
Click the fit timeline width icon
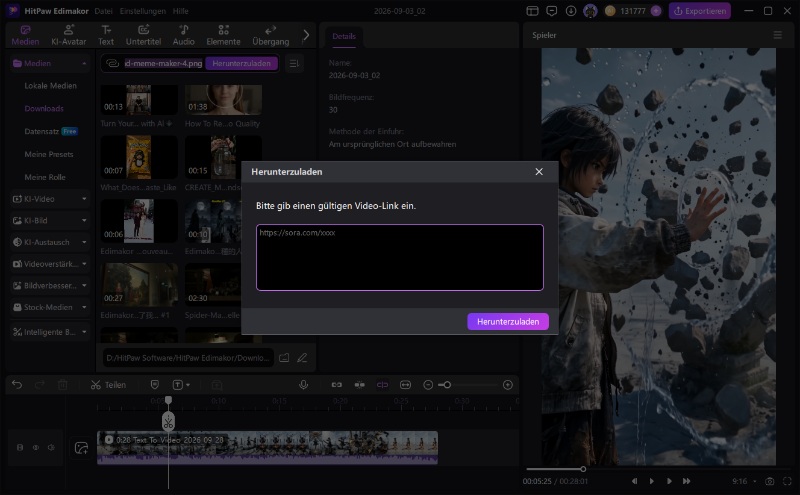[x=406, y=385]
